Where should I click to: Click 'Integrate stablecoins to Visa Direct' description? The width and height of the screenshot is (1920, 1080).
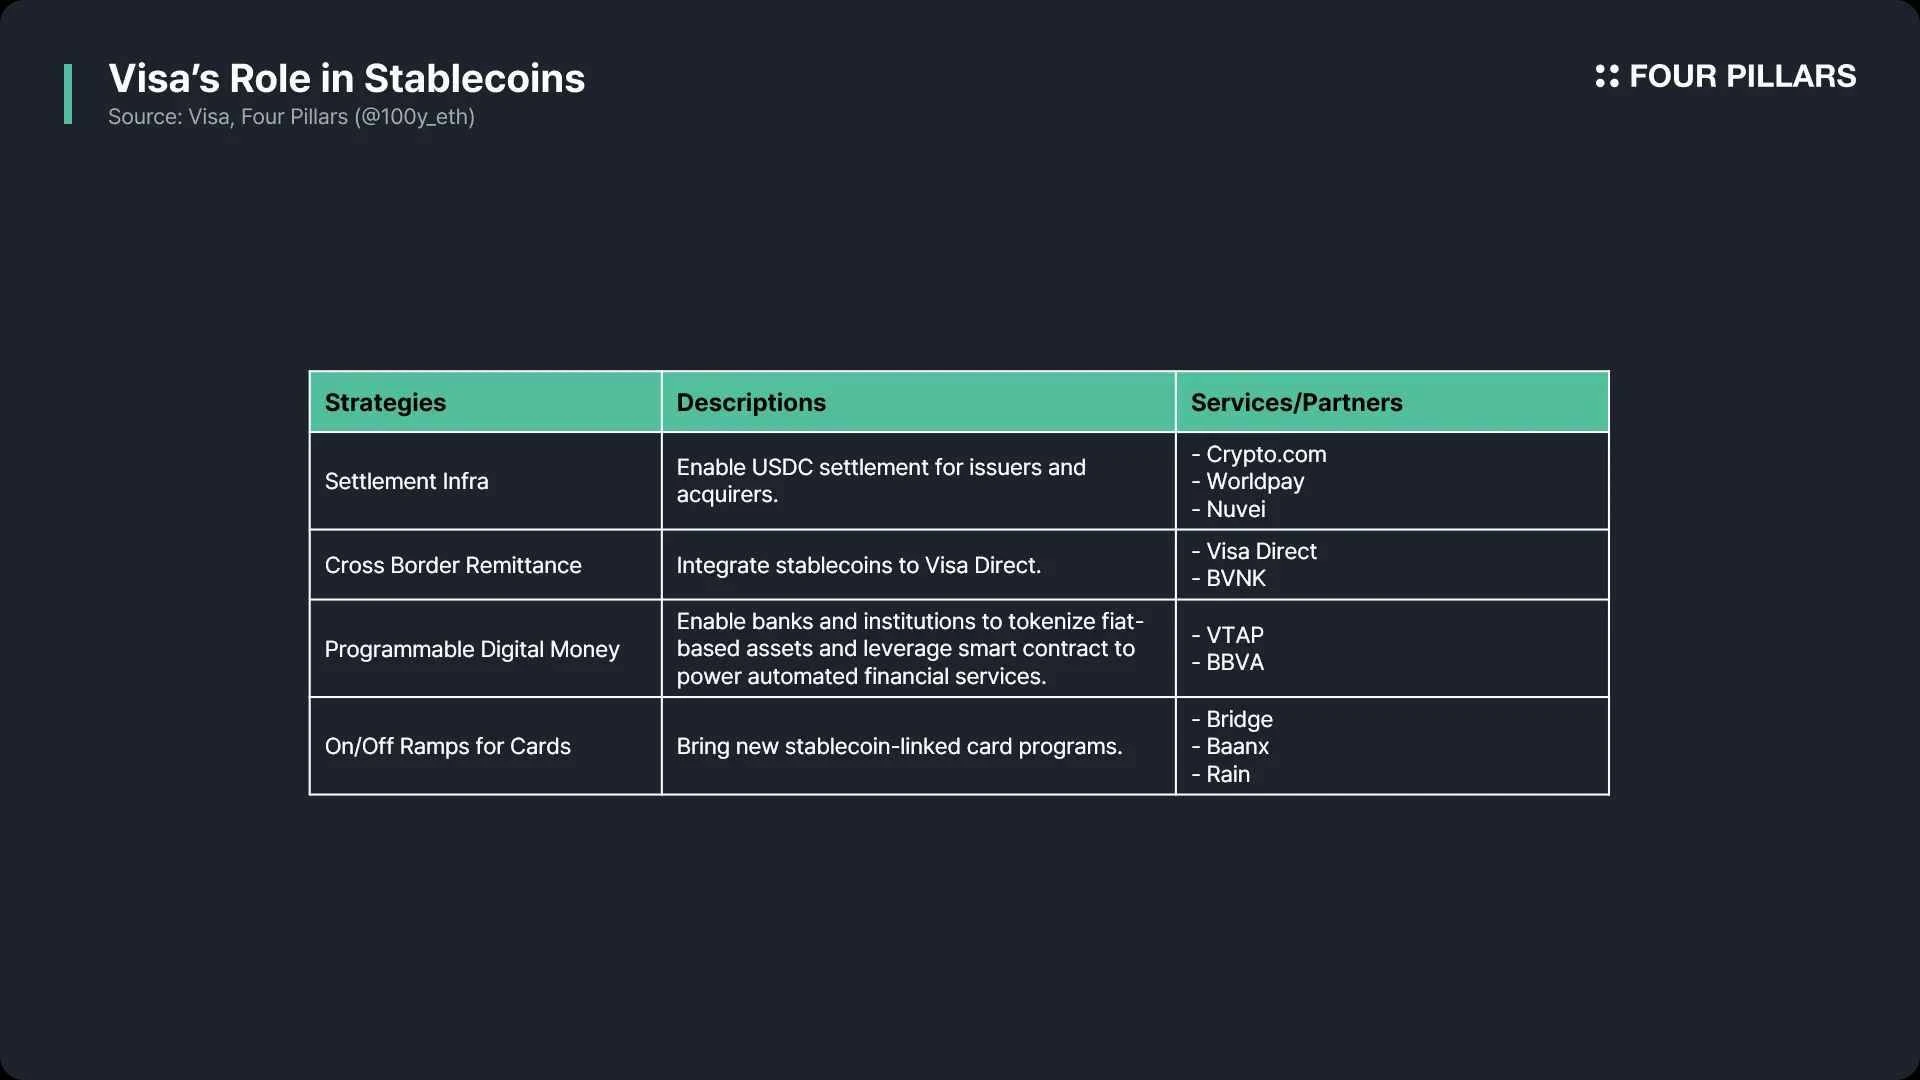point(858,565)
